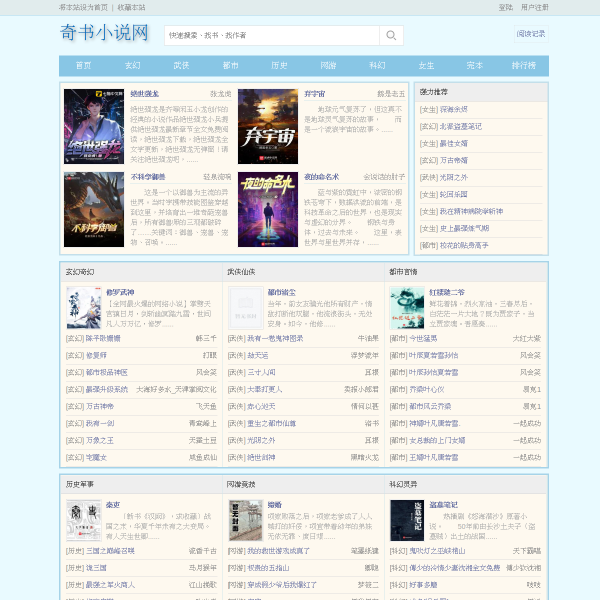Open the 完本 nav category

(x=475, y=65)
